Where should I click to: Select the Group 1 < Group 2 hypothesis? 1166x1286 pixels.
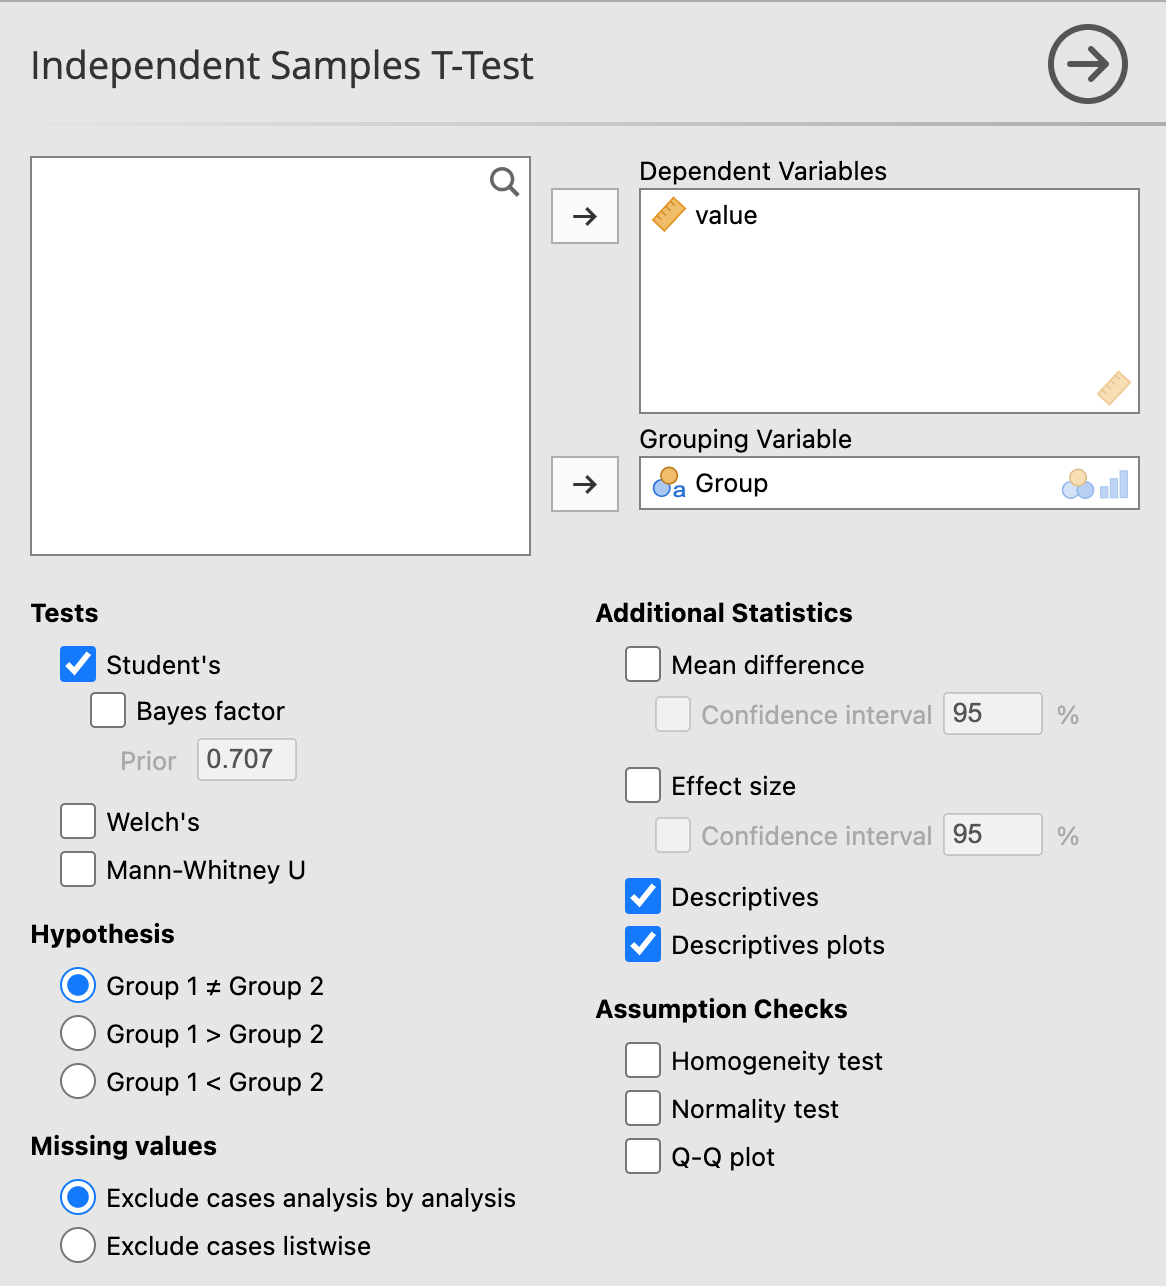(x=77, y=1081)
